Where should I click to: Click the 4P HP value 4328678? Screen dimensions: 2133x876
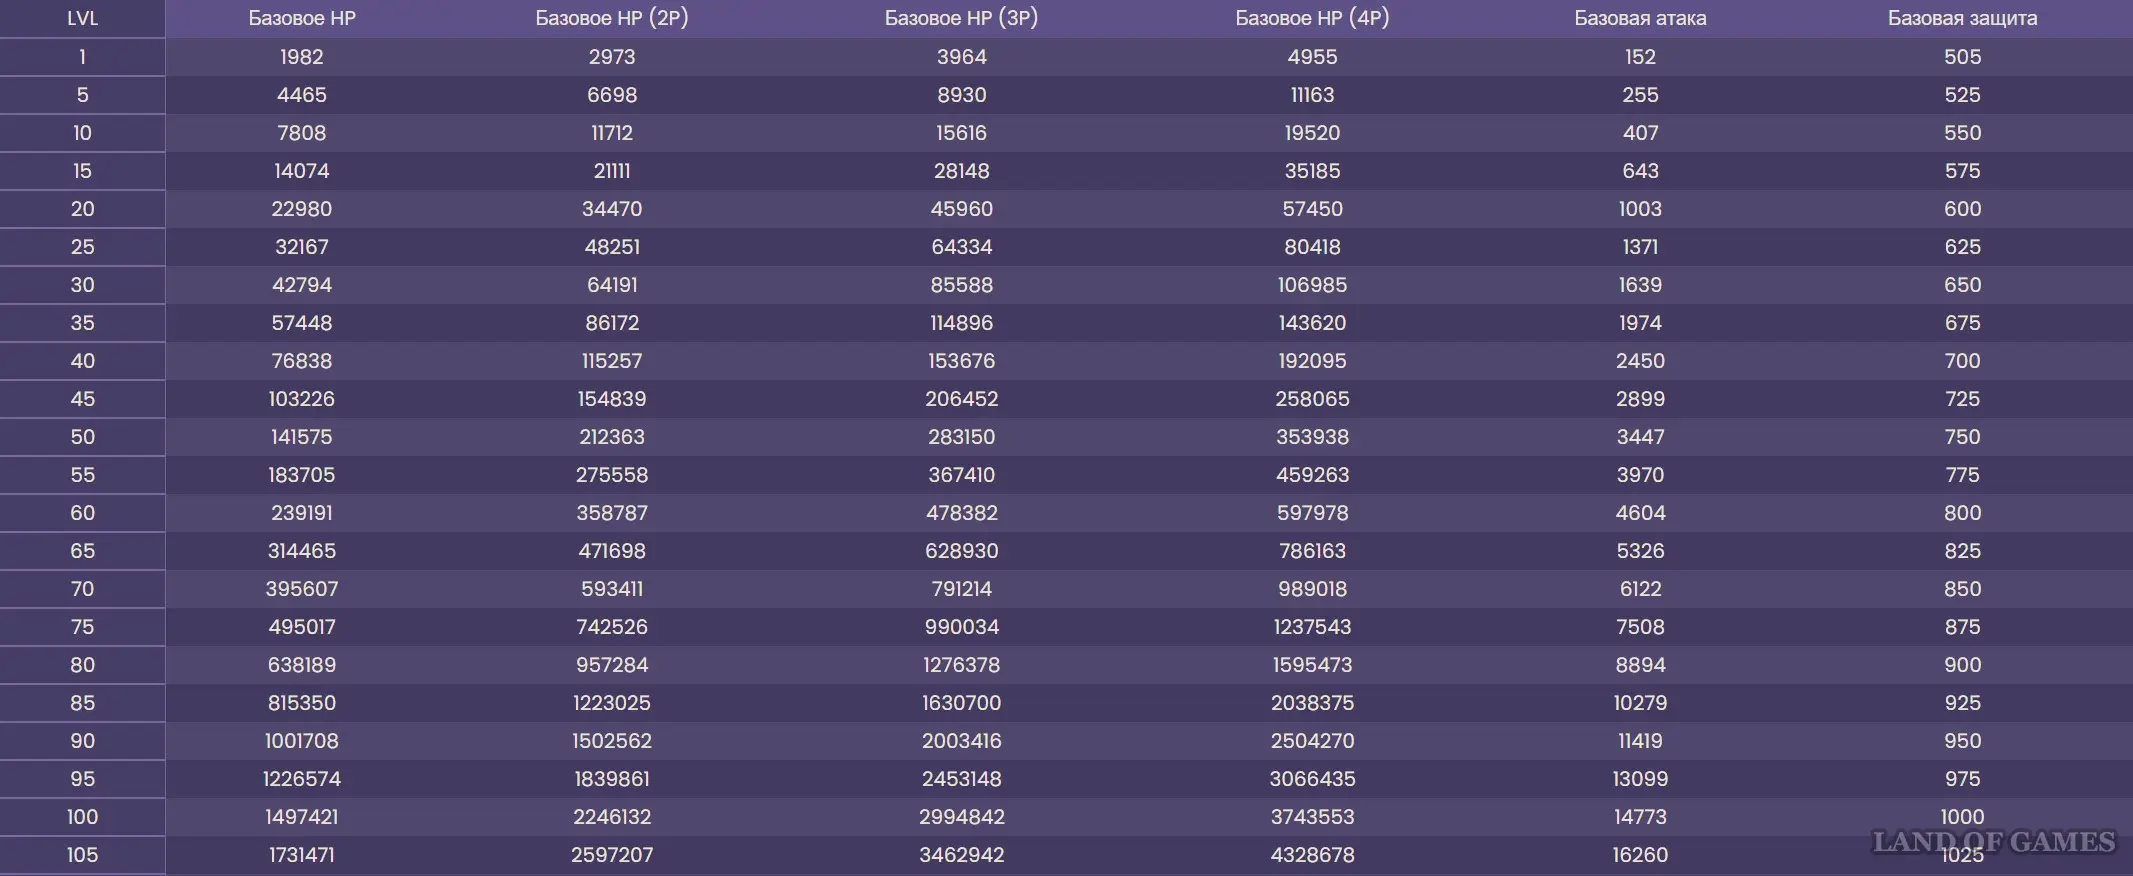(x=1312, y=855)
